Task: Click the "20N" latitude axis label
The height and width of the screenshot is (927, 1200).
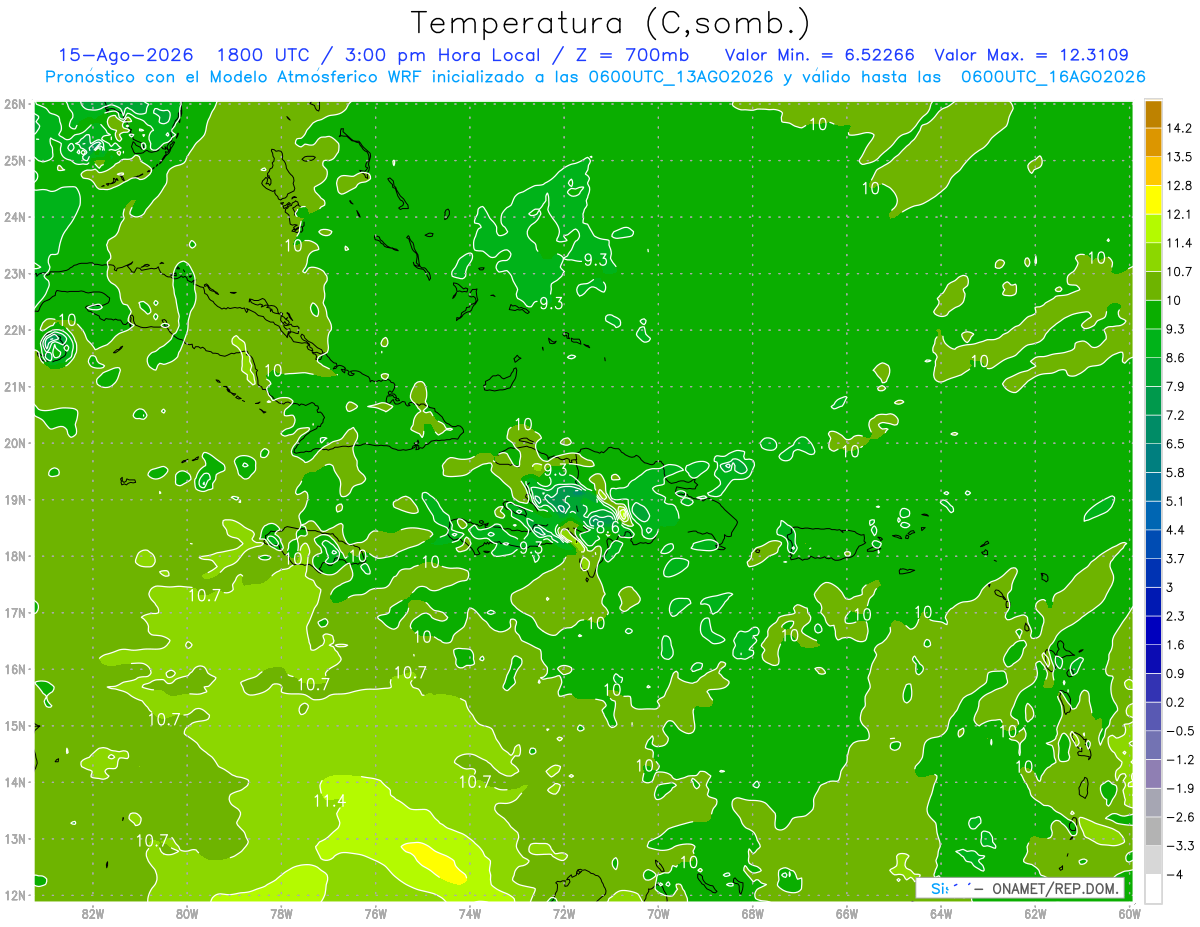Action: (15, 443)
